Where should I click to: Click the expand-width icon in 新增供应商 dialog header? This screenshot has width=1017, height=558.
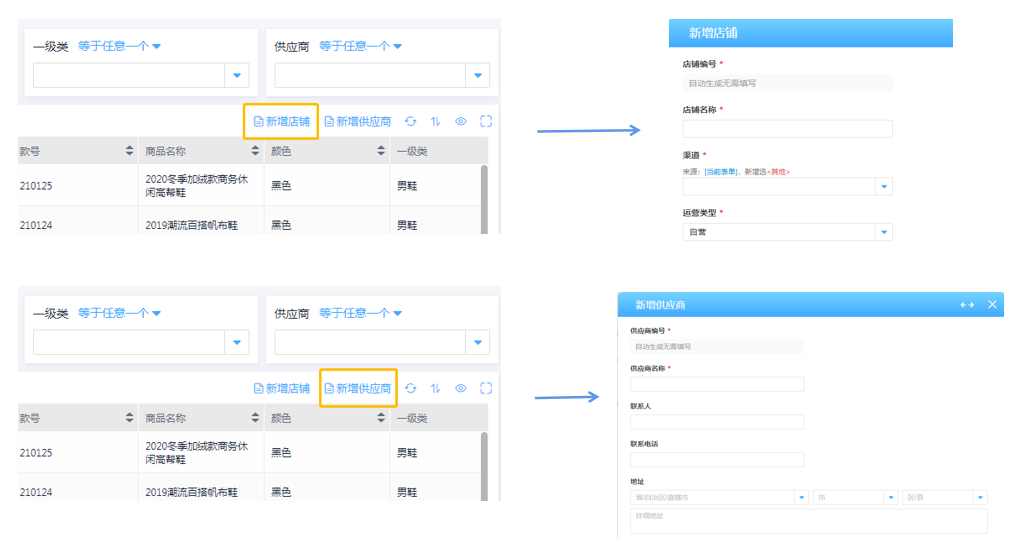(967, 305)
